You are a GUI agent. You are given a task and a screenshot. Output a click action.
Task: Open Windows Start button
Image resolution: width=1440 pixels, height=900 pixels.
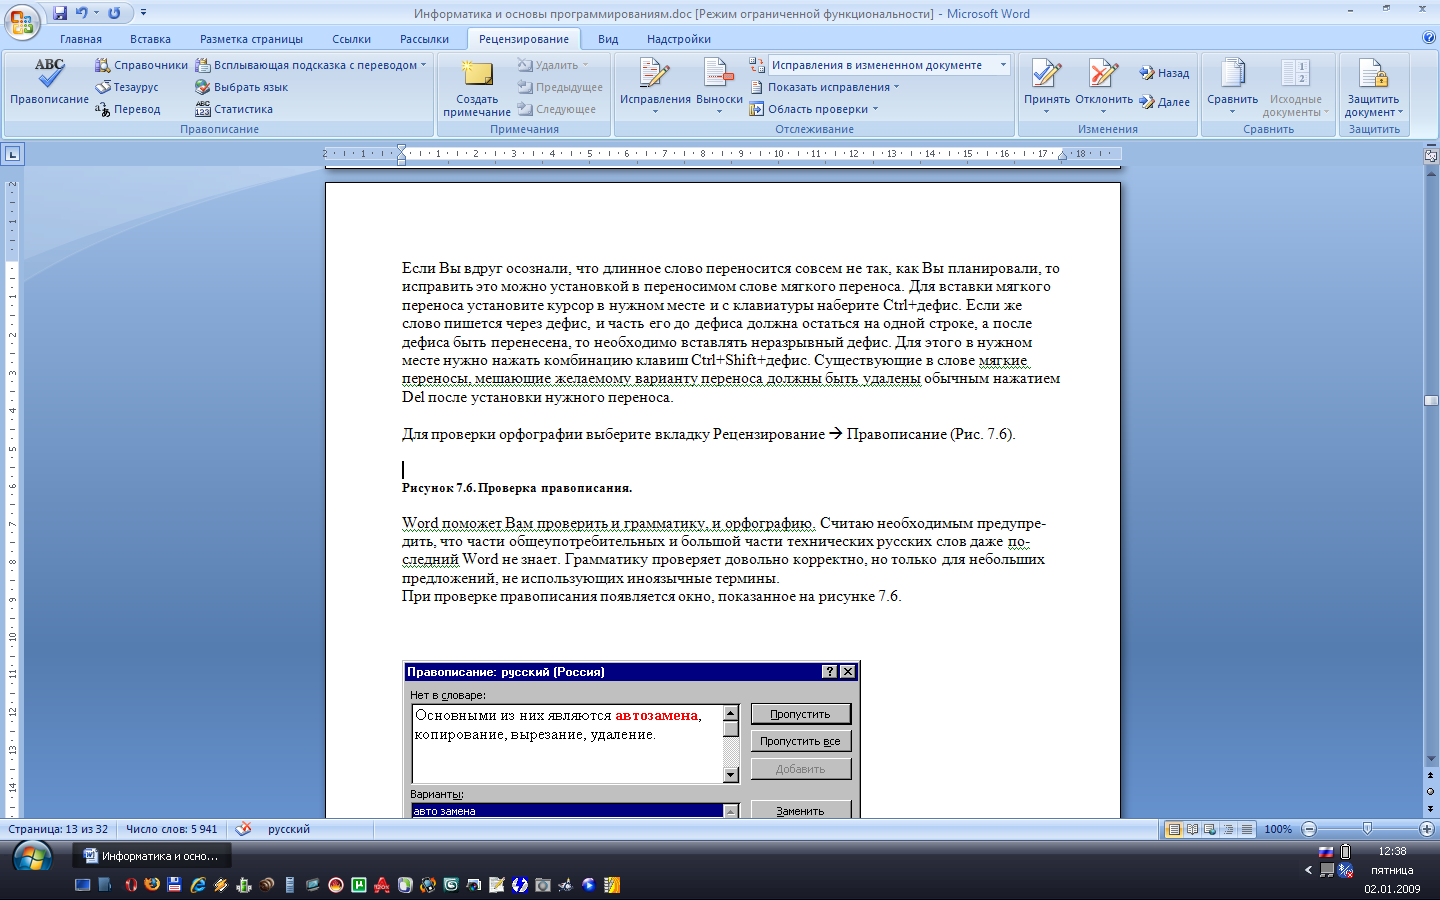32,858
